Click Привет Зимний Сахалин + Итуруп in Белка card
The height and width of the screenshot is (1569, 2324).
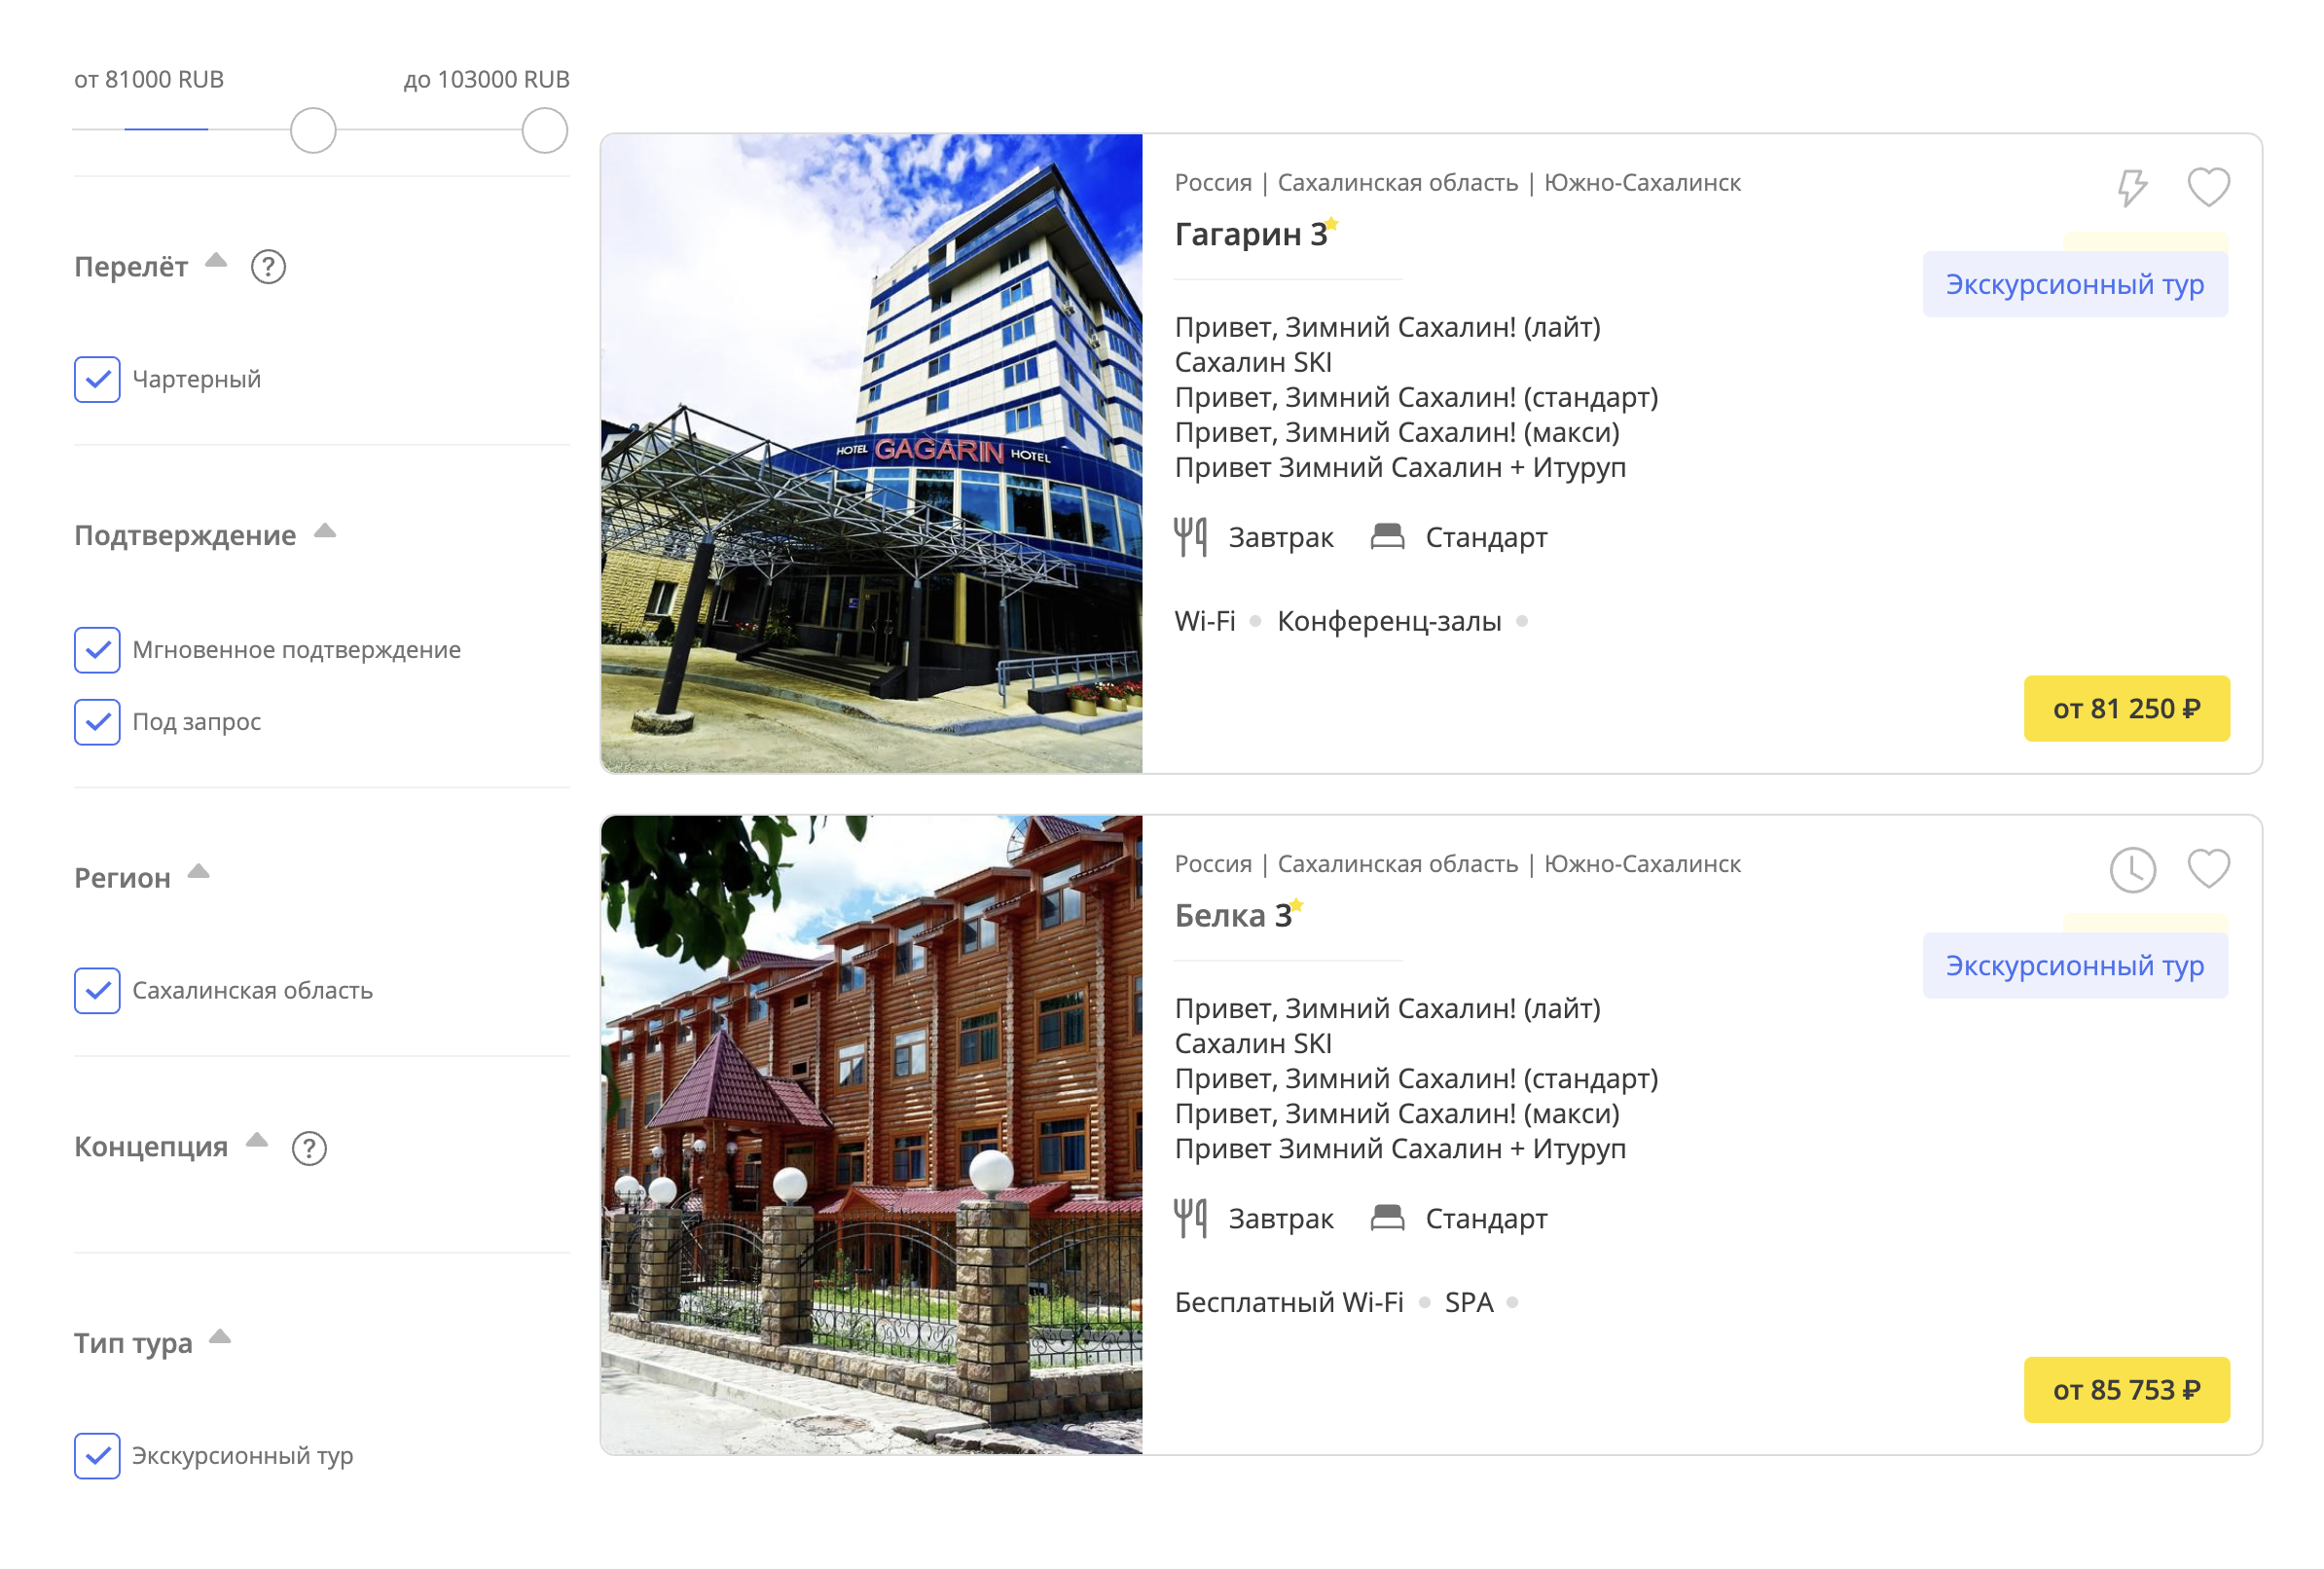(x=1400, y=1148)
